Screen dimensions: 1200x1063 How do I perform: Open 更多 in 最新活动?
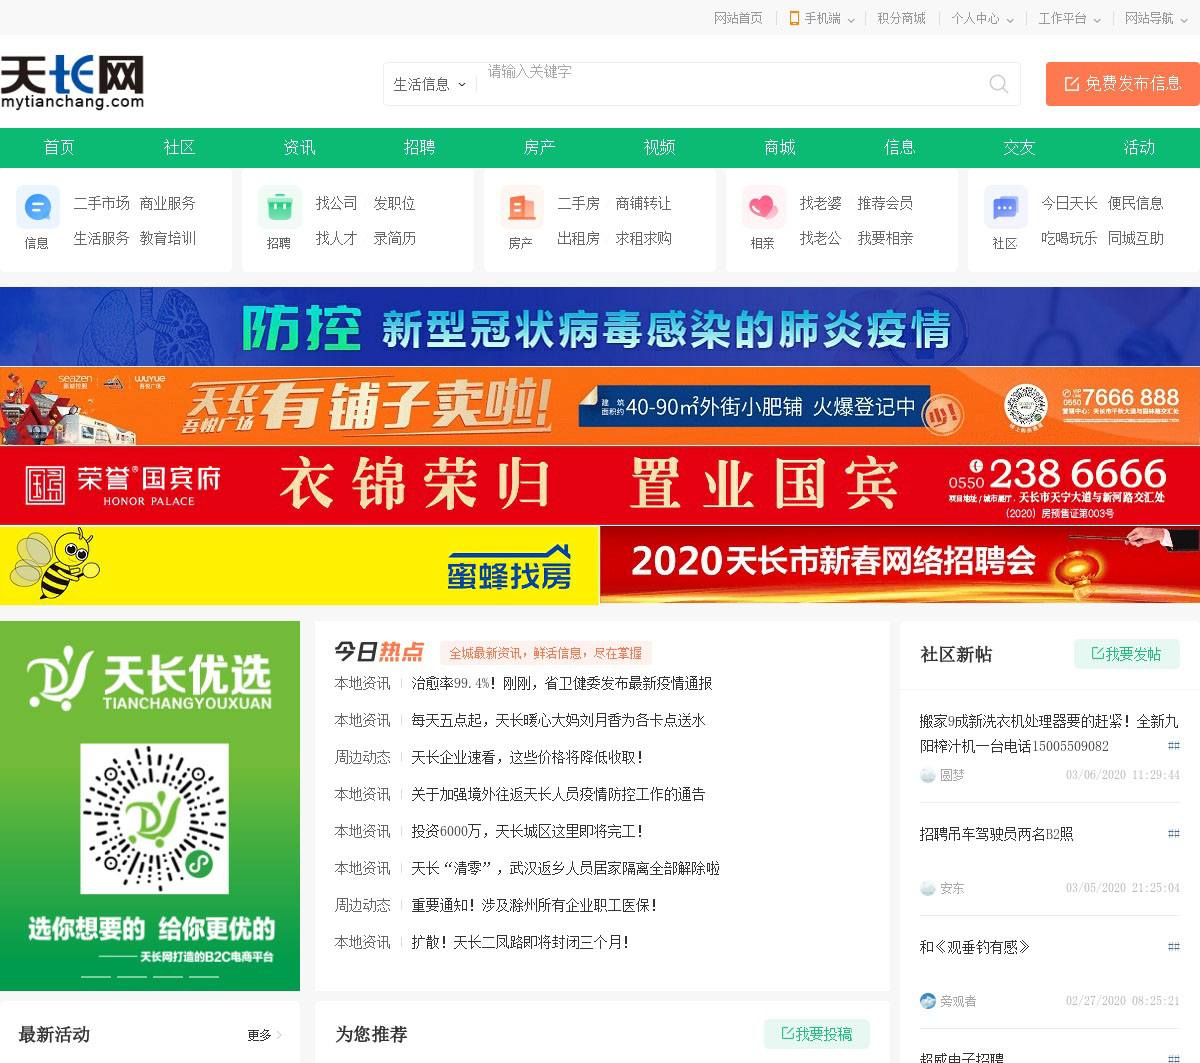(x=265, y=1035)
